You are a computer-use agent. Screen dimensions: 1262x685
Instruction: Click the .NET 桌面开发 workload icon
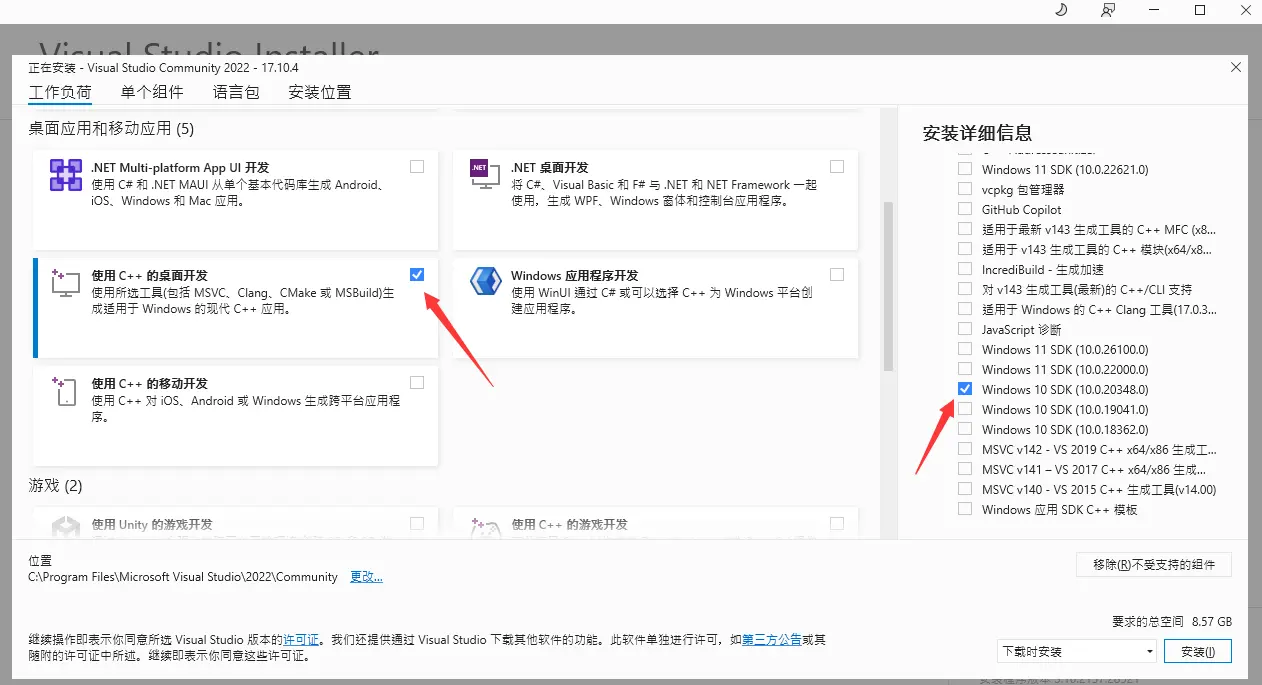[485, 175]
